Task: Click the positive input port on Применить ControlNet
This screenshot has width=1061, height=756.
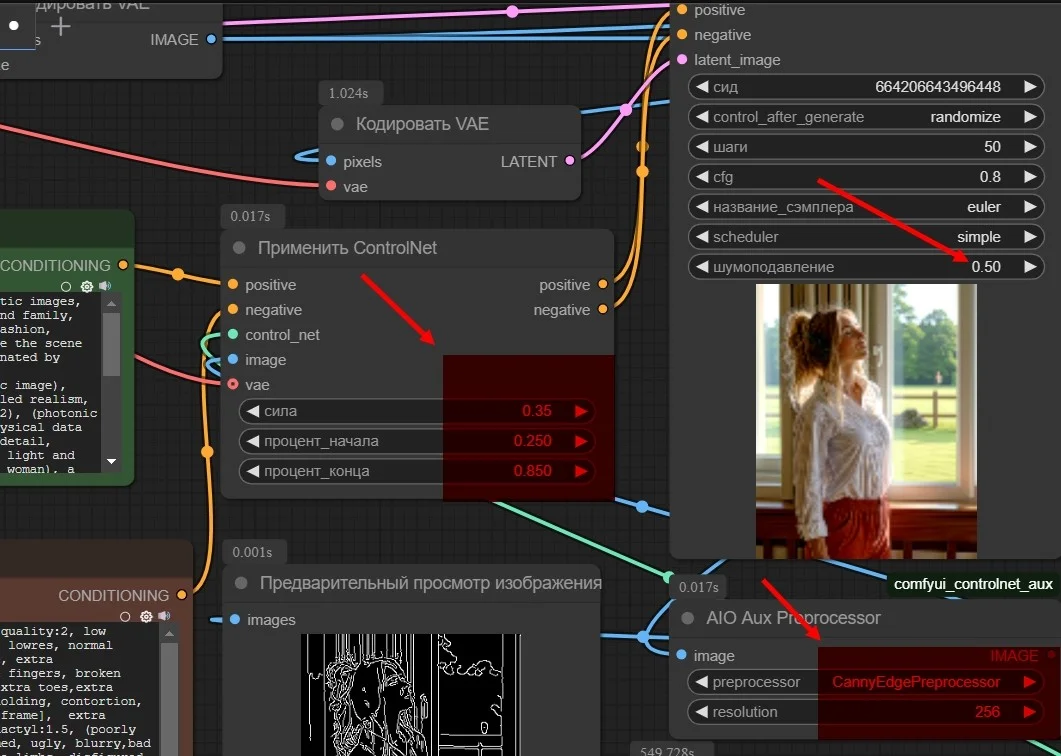Action: [233, 284]
